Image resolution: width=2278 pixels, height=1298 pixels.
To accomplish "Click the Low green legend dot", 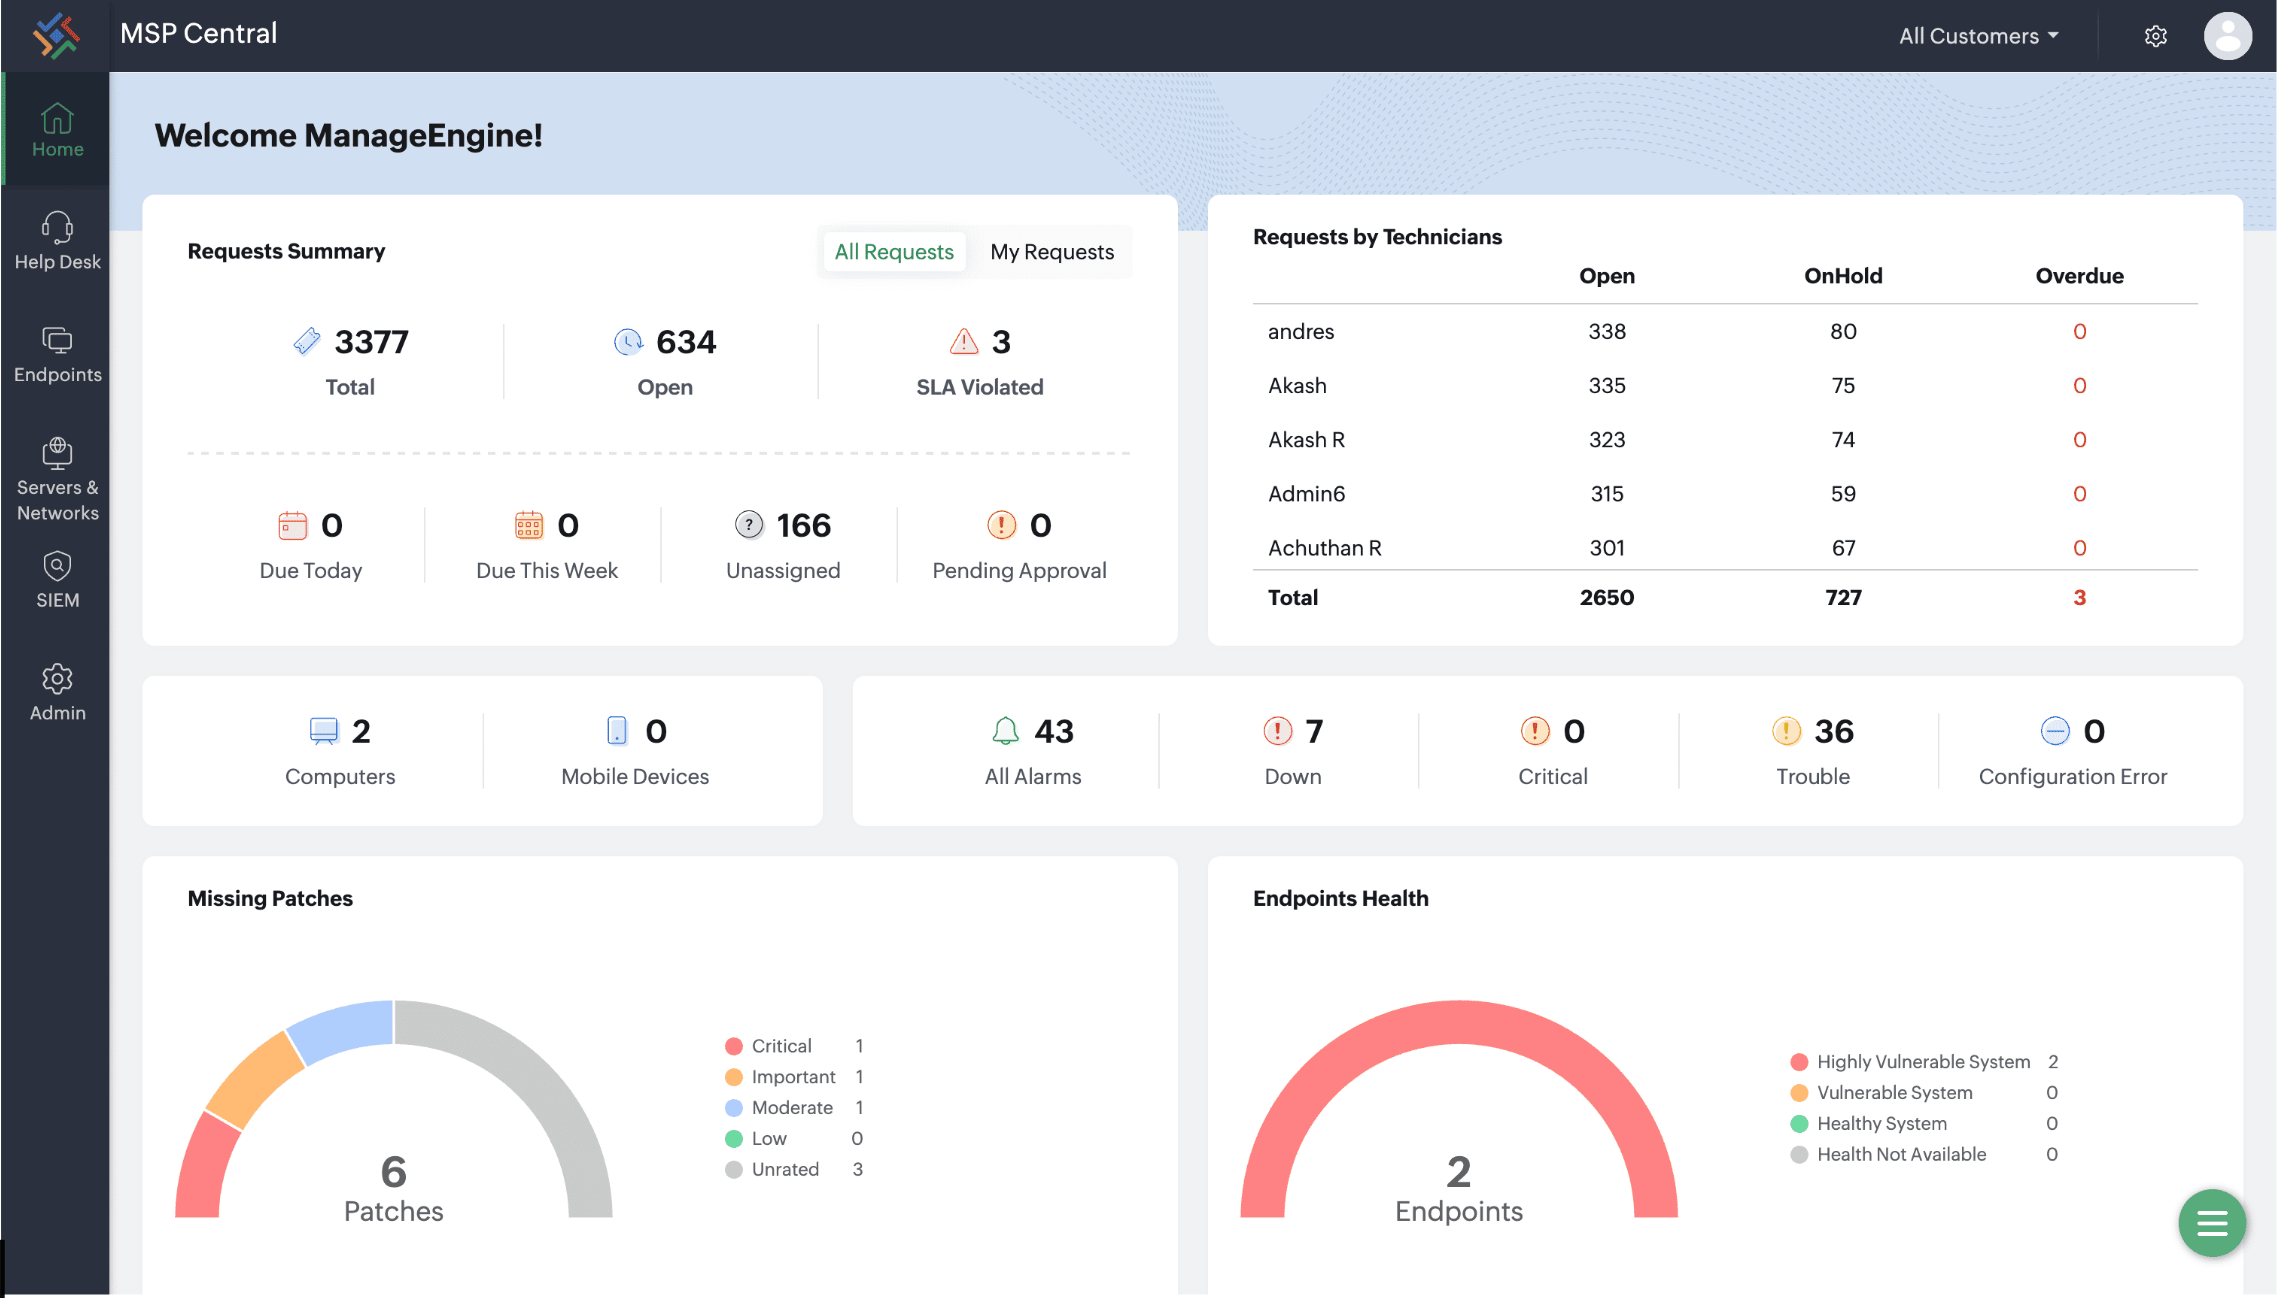I will pos(734,1139).
